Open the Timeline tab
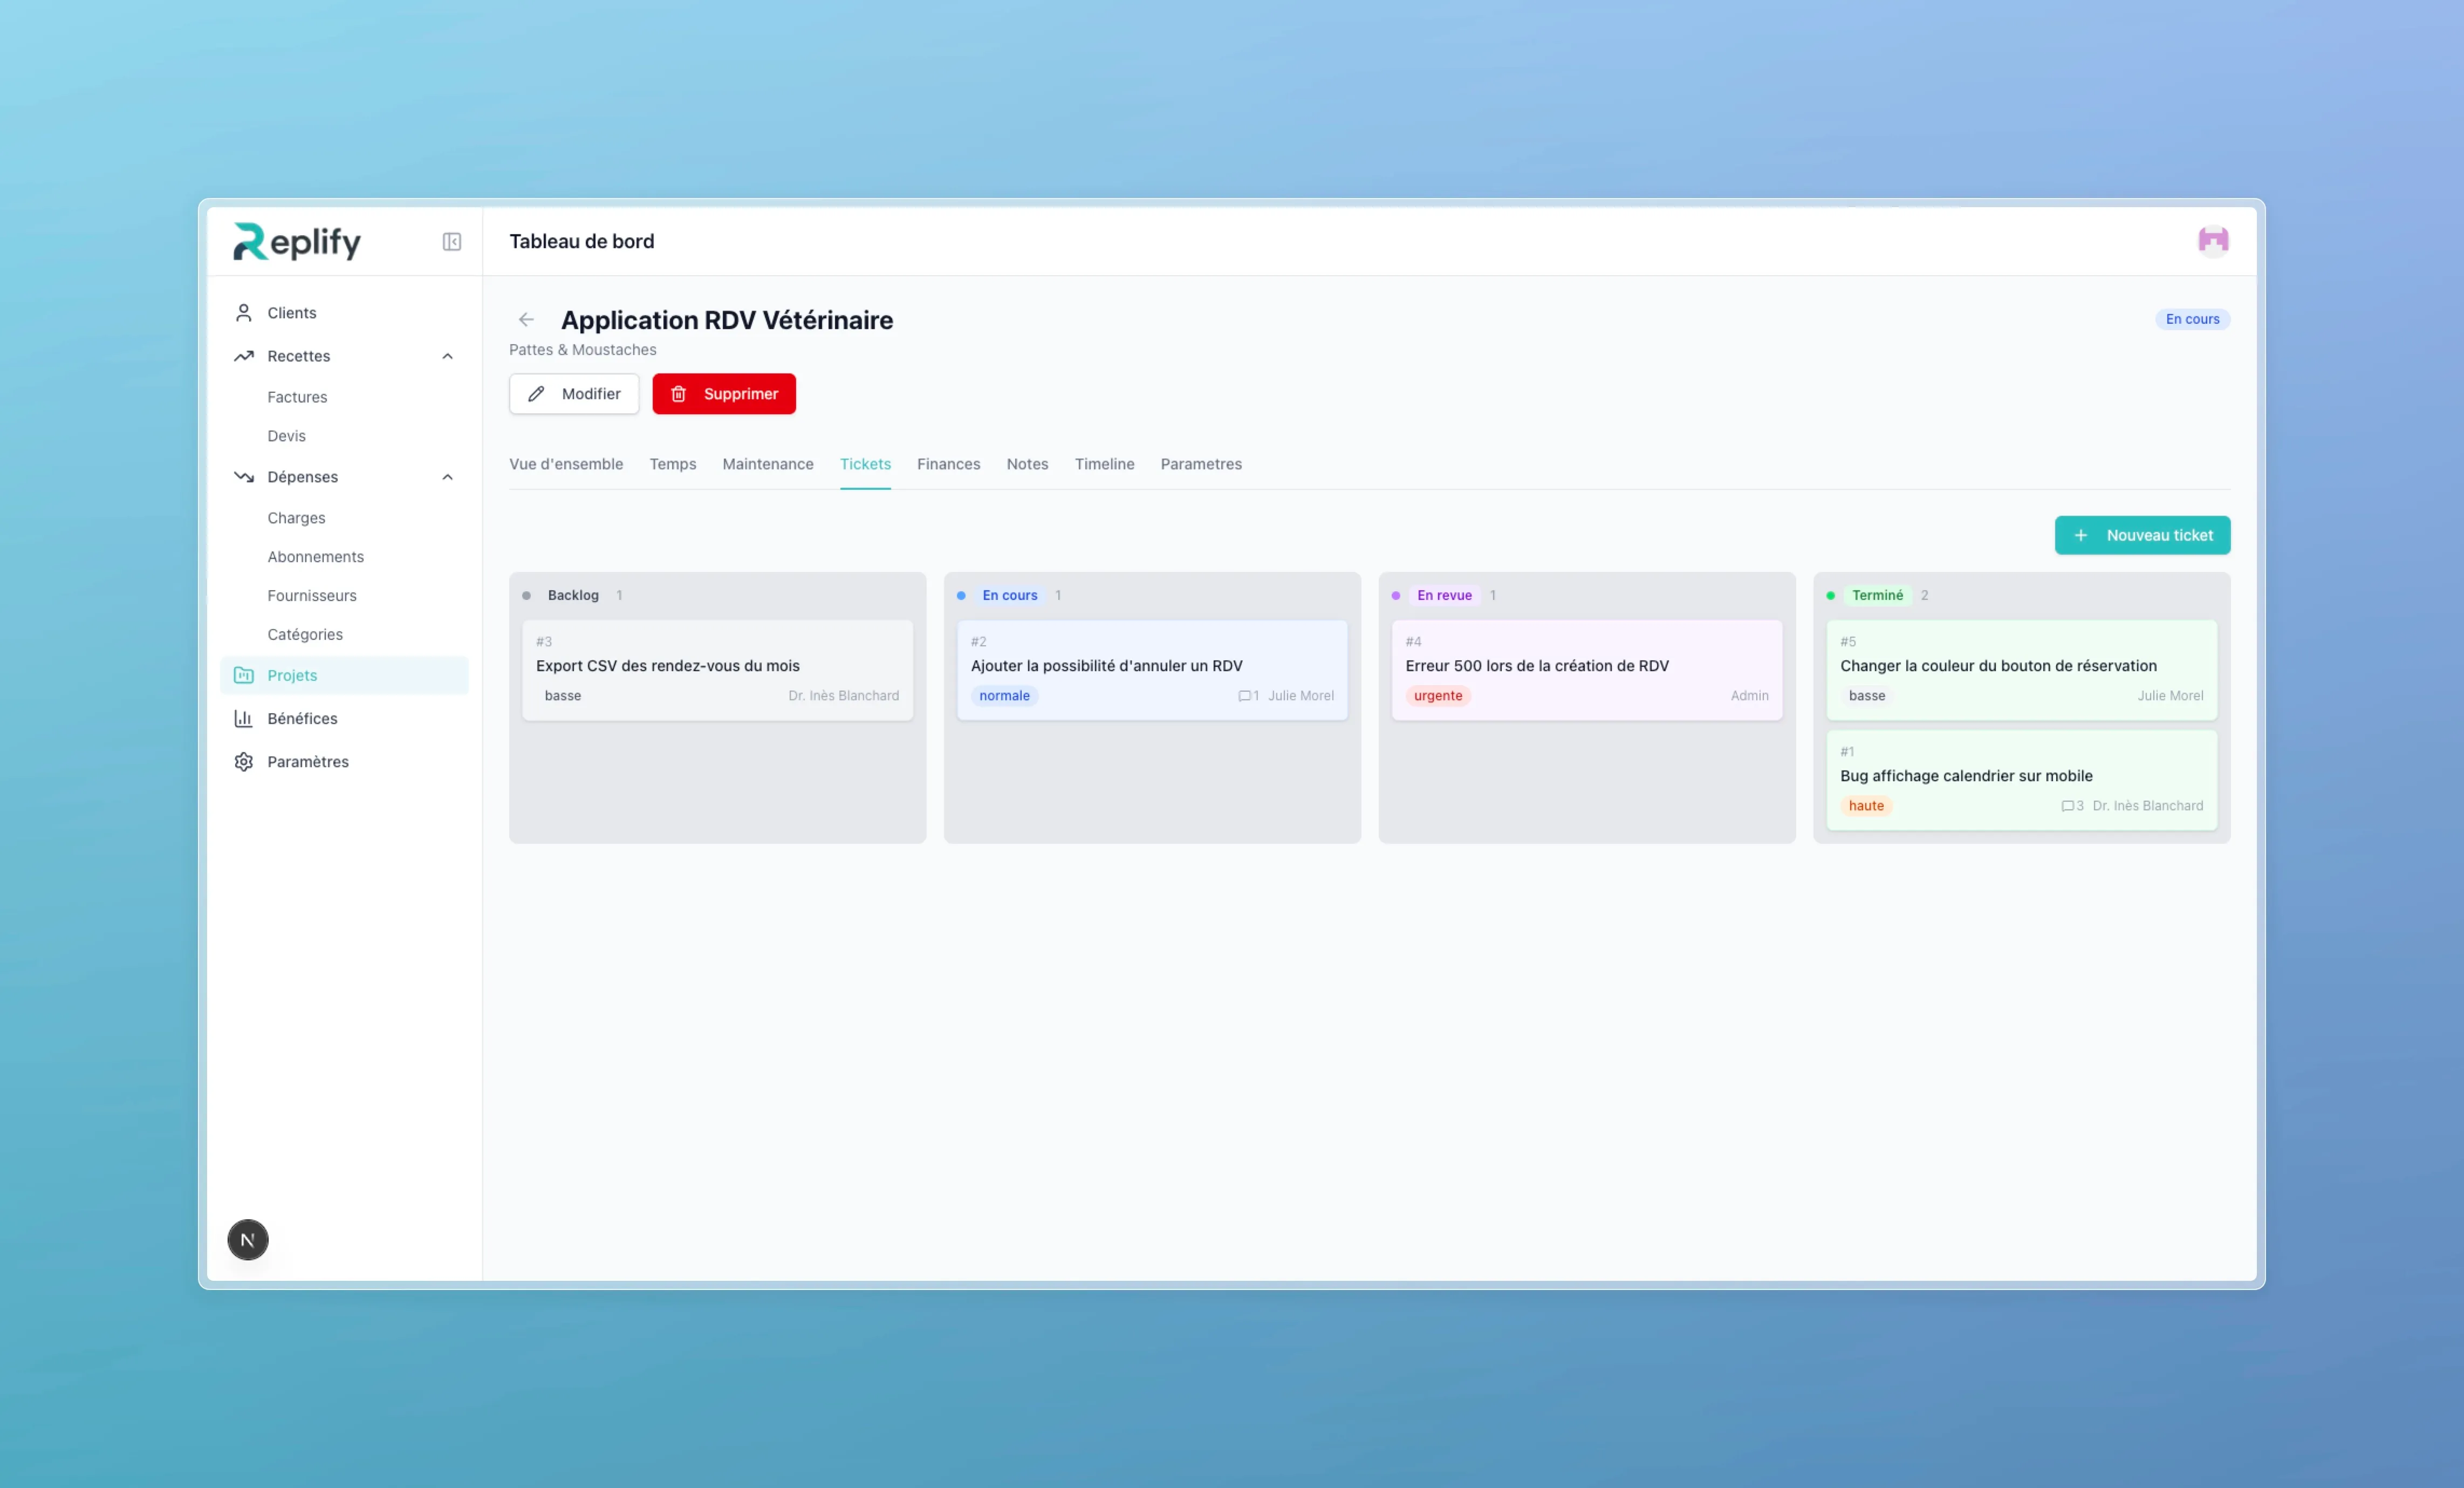Viewport: 2464px width, 1488px height. point(1104,464)
